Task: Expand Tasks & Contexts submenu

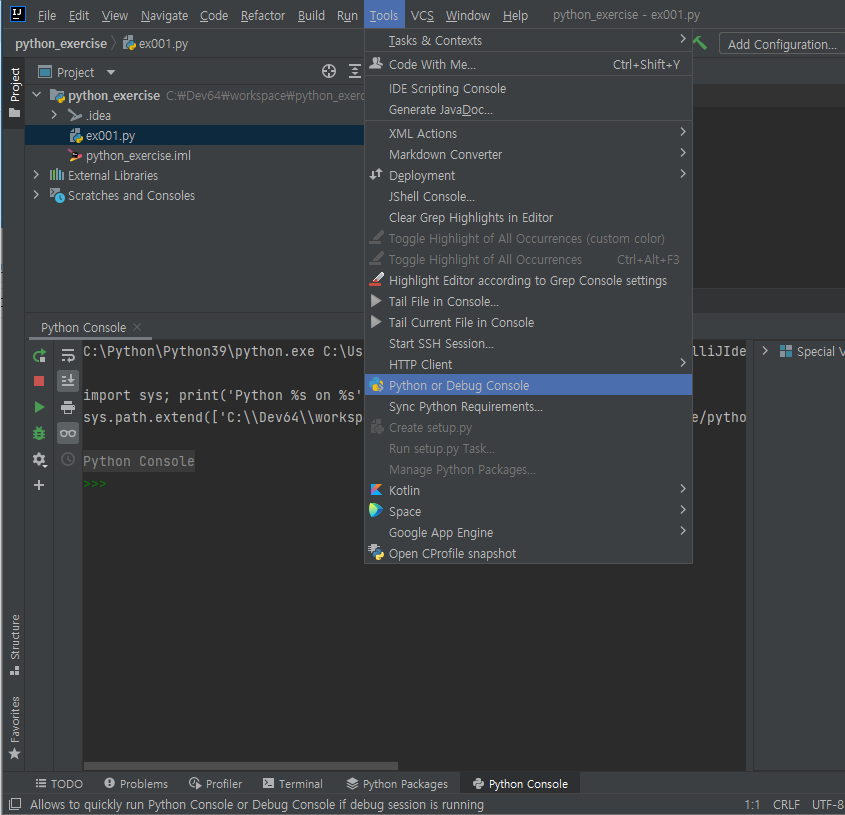Action: (x=528, y=40)
